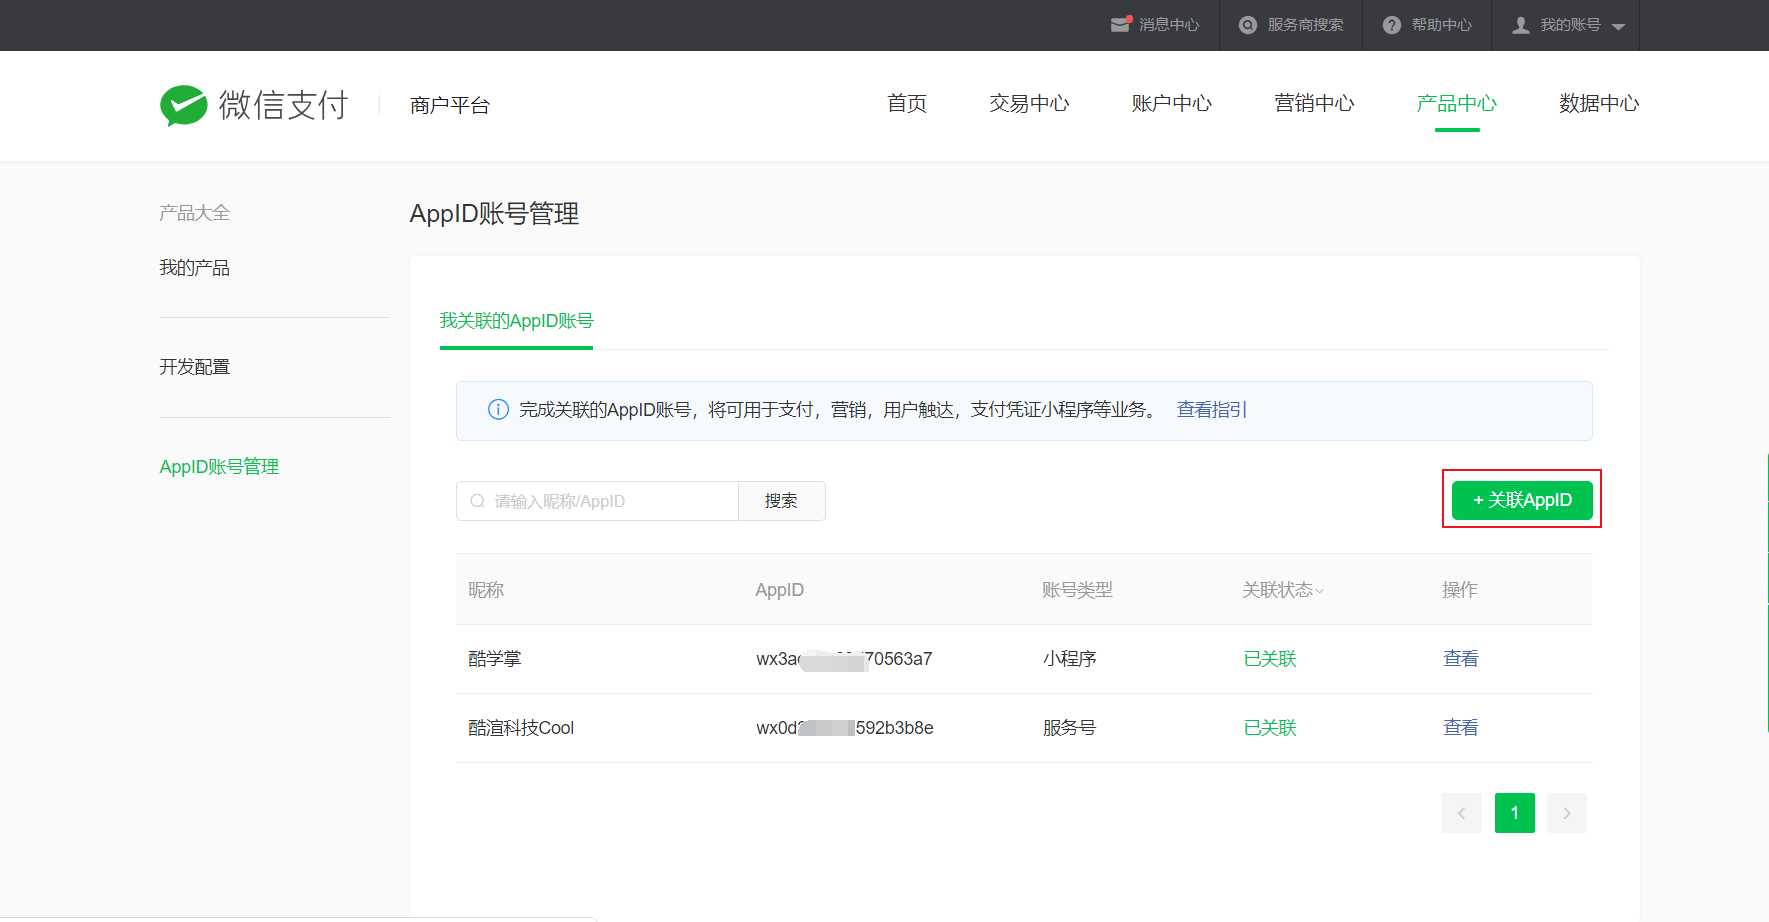Screen dimensions: 1769x922
Task: Click the help center question mark icon
Action: click(x=1391, y=25)
